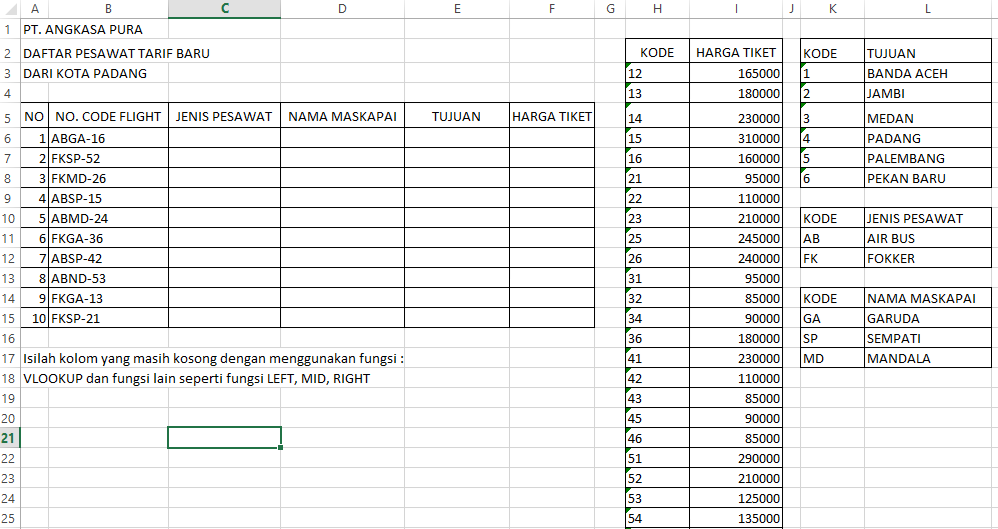Image resolution: width=998 pixels, height=529 pixels.
Task: Select PEKAN BARU destination cell
Action: click(x=927, y=178)
